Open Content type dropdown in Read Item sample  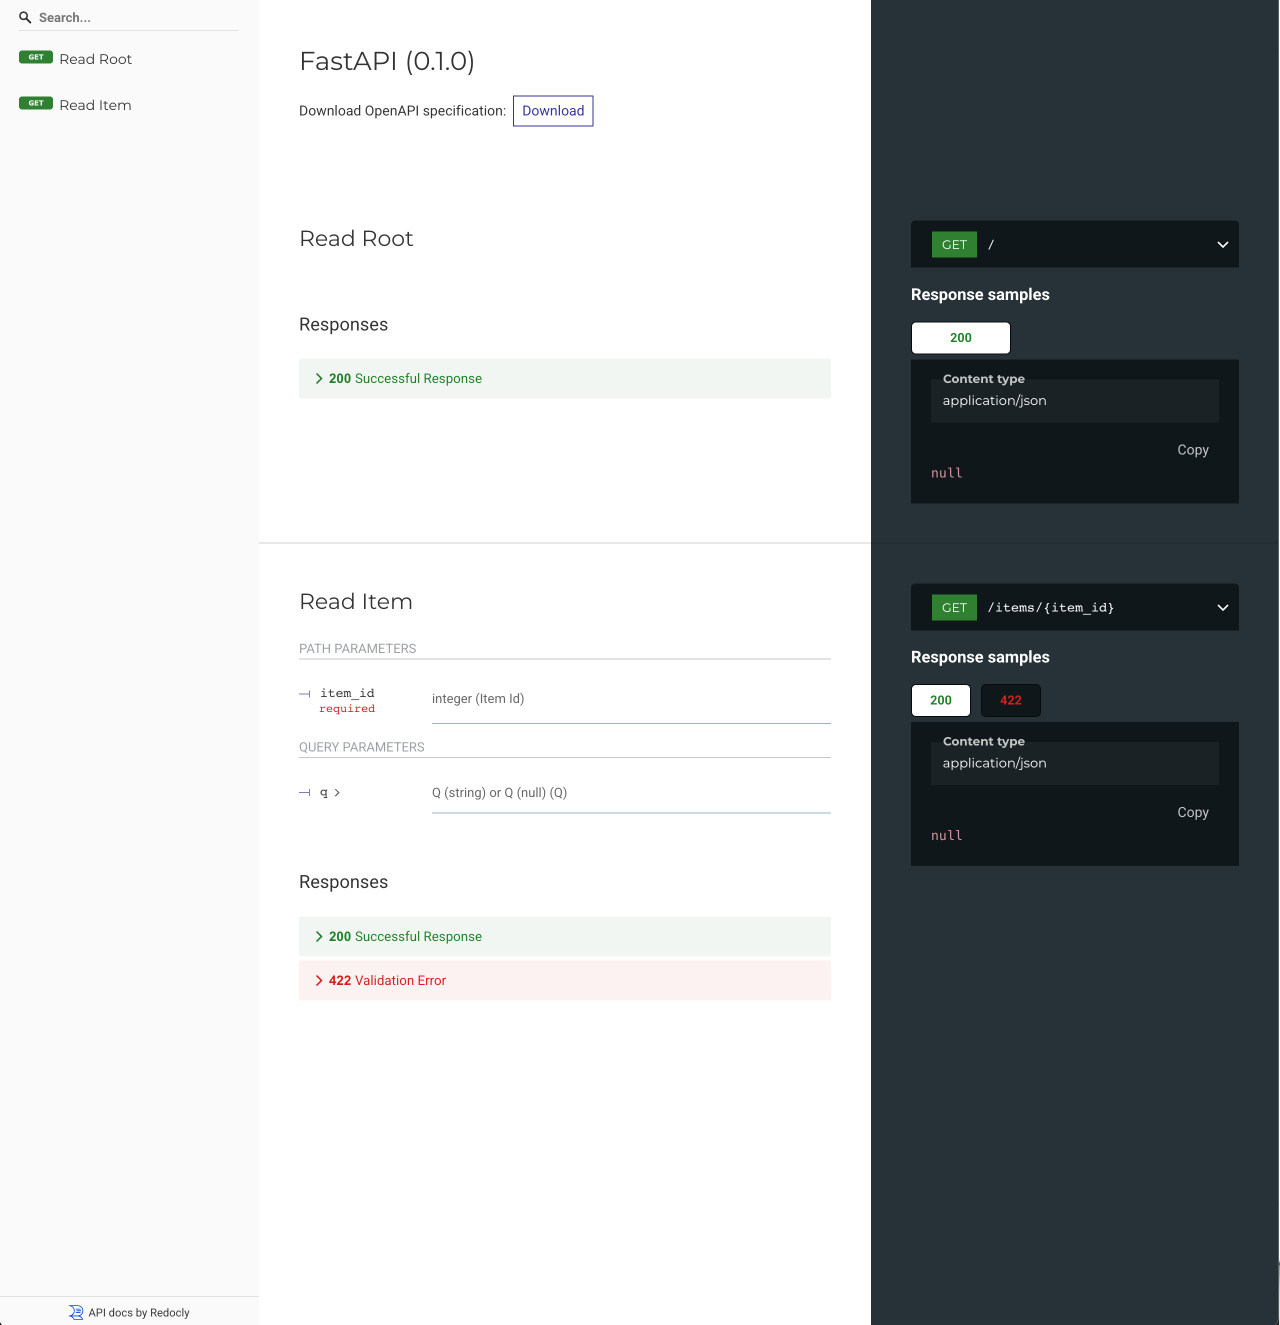point(1075,763)
